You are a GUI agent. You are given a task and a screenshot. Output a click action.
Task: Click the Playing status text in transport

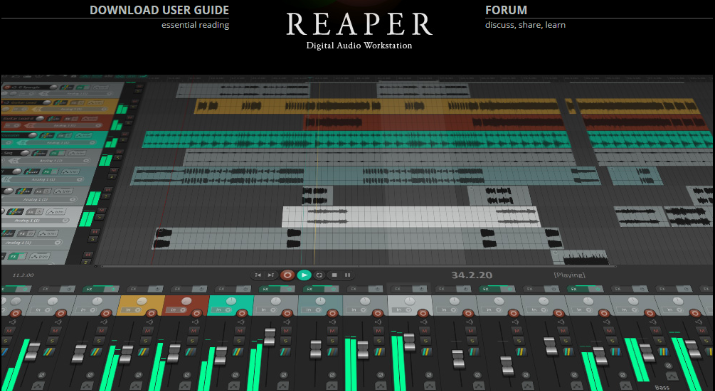[x=570, y=275]
